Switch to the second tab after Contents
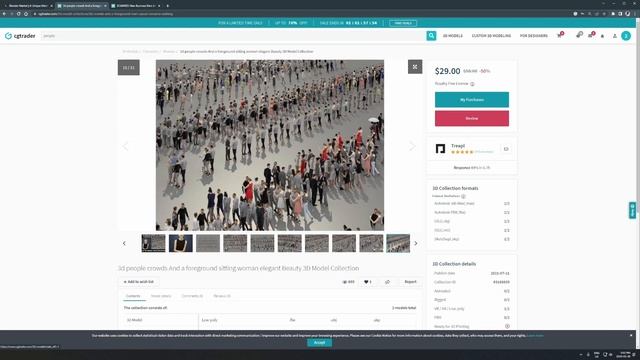Screen dimensions: 640x360 pyautogui.click(x=161, y=296)
